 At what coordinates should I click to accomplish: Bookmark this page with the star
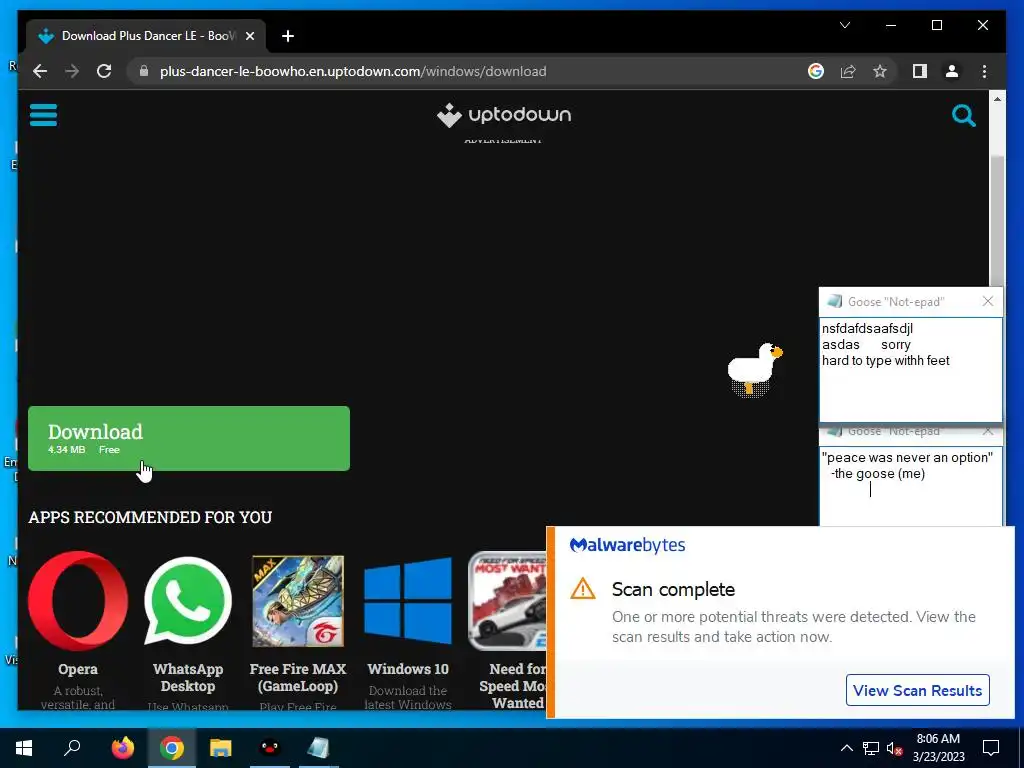pyautogui.click(x=880, y=71)
